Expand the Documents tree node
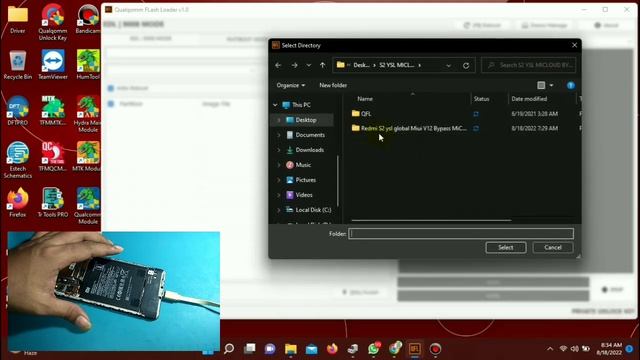The image size is (640, 360). click(x=279, y=135)
